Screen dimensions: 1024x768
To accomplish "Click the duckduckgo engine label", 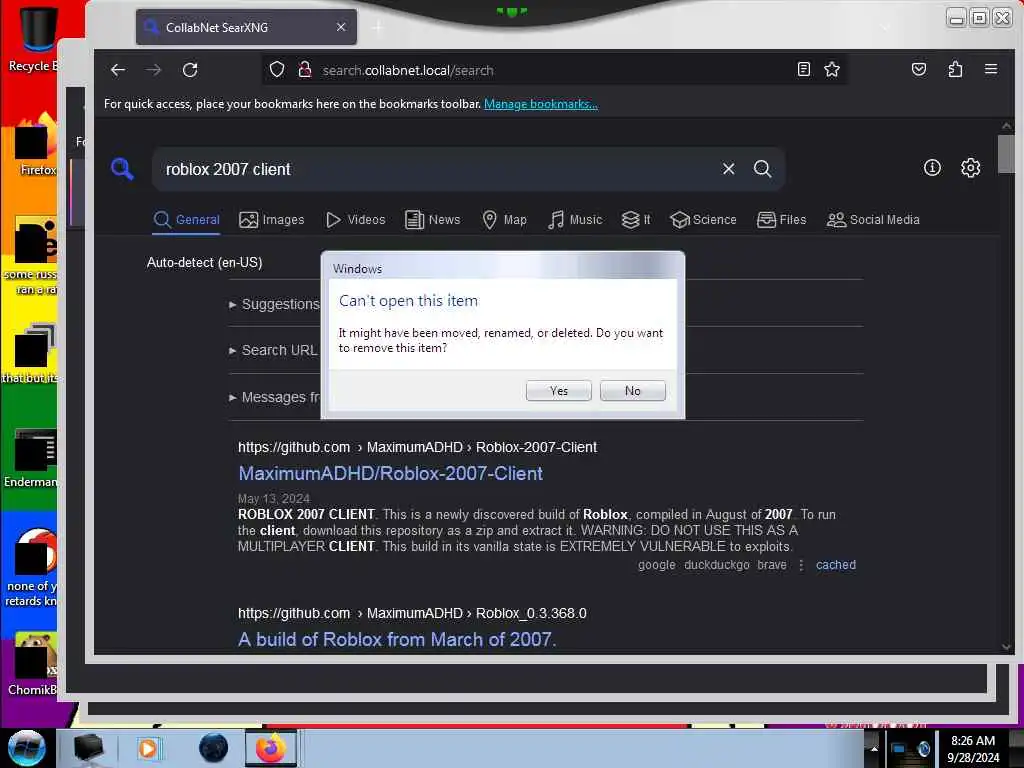I will click(x=716, y=565).
